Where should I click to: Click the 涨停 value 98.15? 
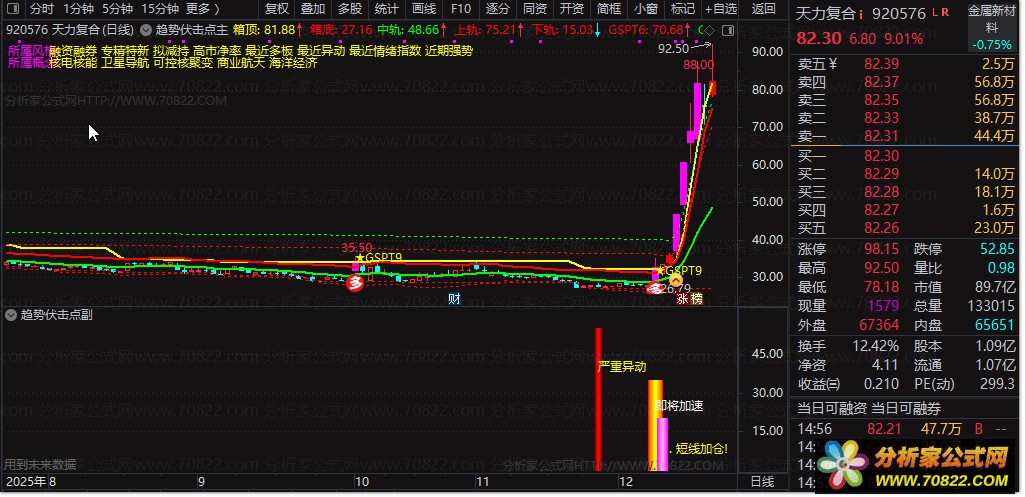coord(881,250)
